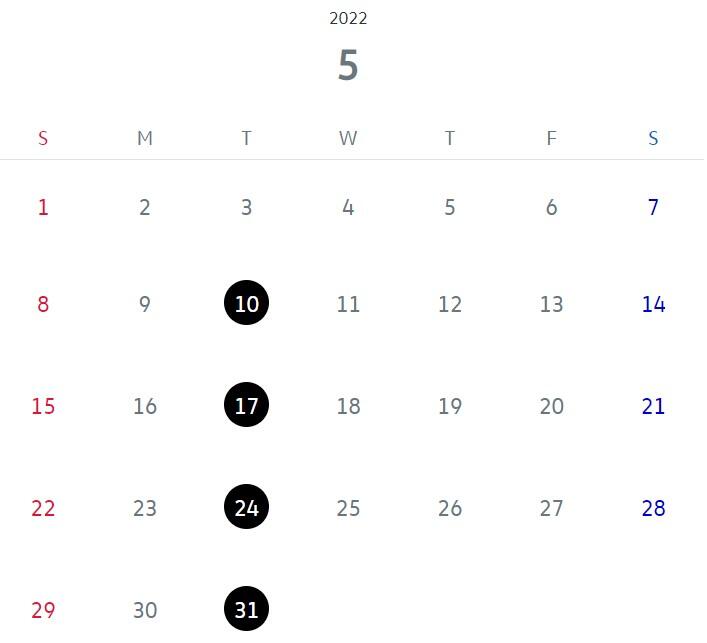
Task: Click Thursday date 19
Action: [x=450, y=406]
